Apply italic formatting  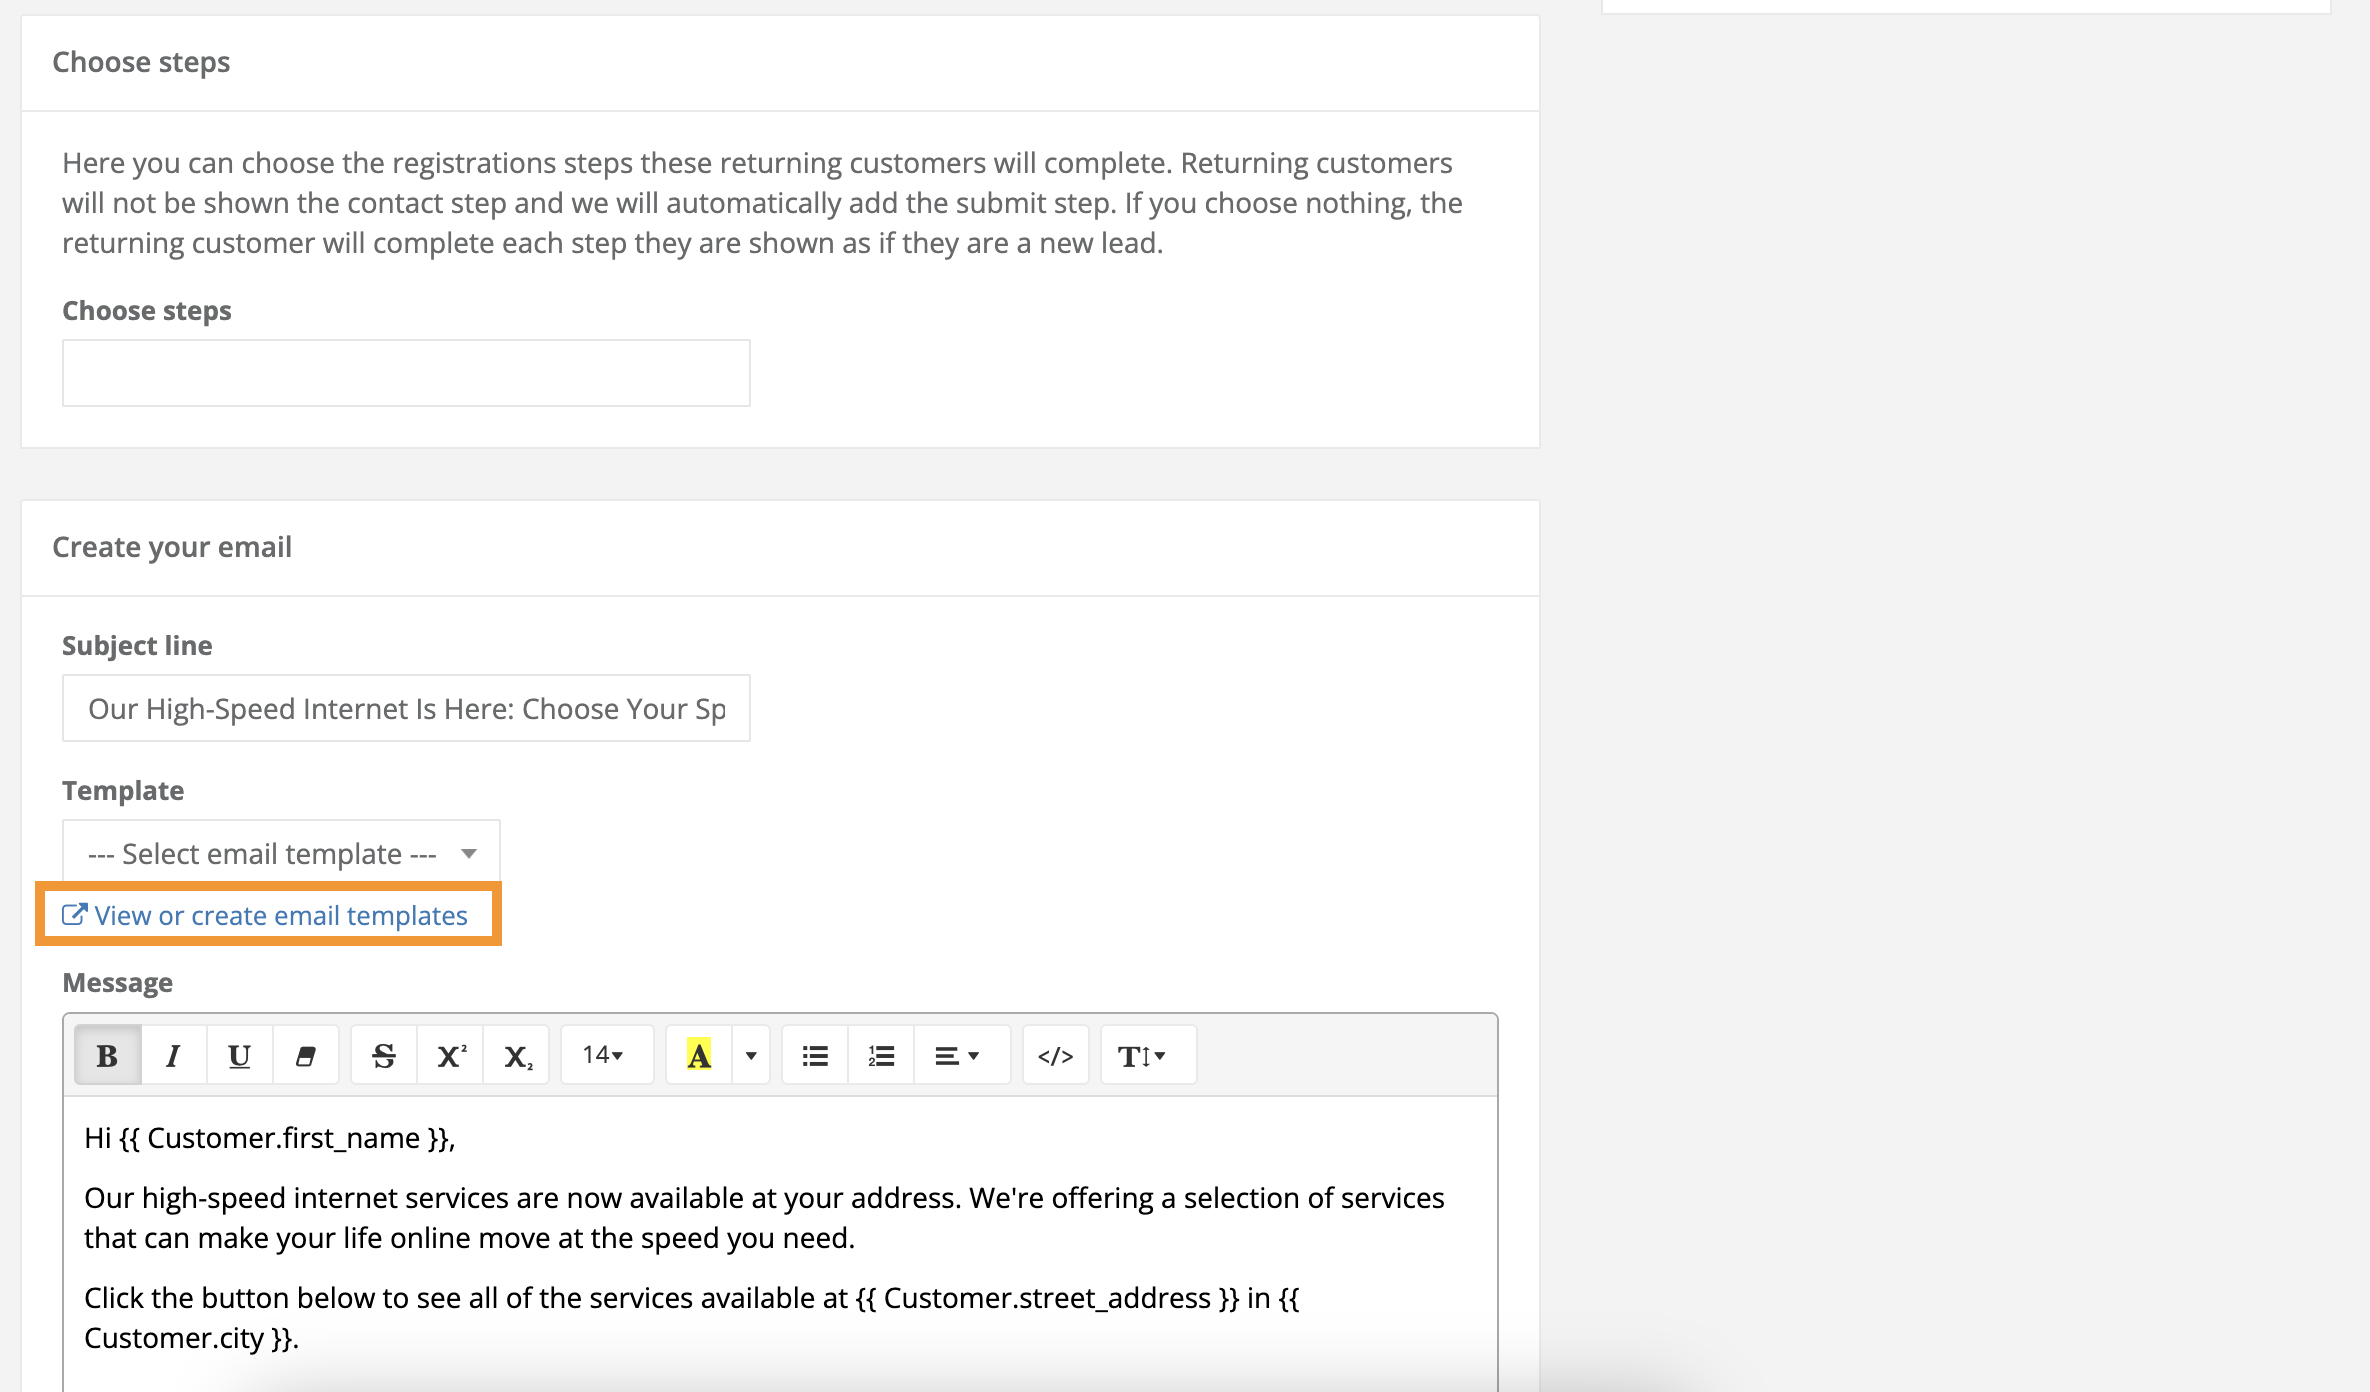tap(172, 1054)
